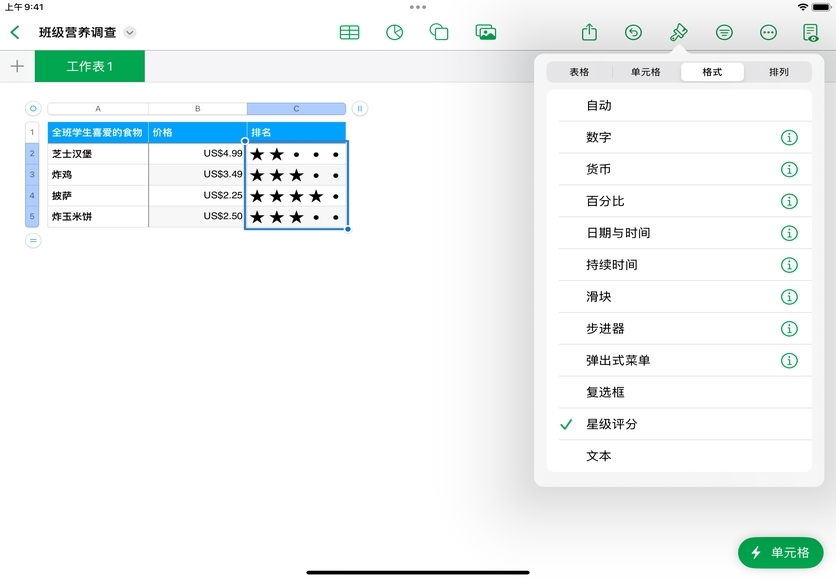Open info details for 弹出式菜单 format
The width and height of the screenshot is (836, 580).
click(x=789, y=360)
